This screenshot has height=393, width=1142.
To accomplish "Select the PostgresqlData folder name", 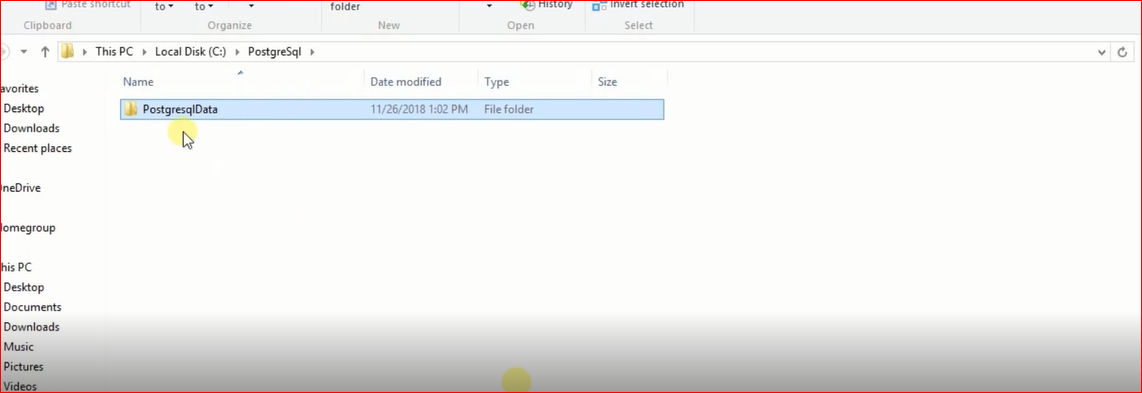I will point(180,110).
